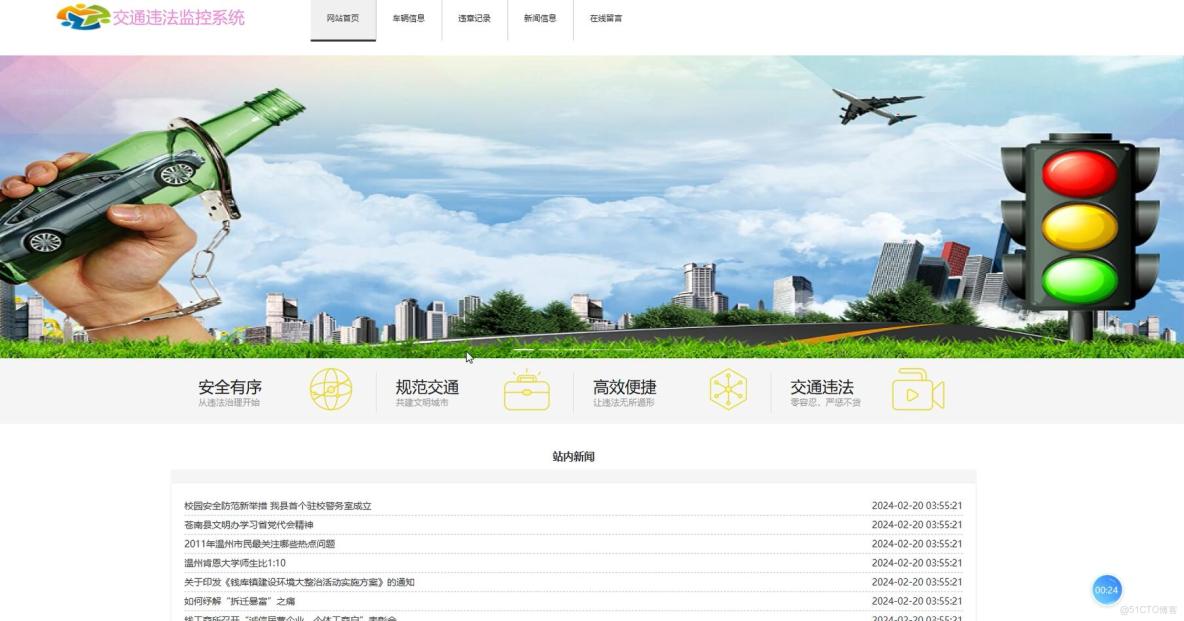Click the 交通违法监控系统 title text
Viewport: 1184px width, 621px height.
(180, 17)
